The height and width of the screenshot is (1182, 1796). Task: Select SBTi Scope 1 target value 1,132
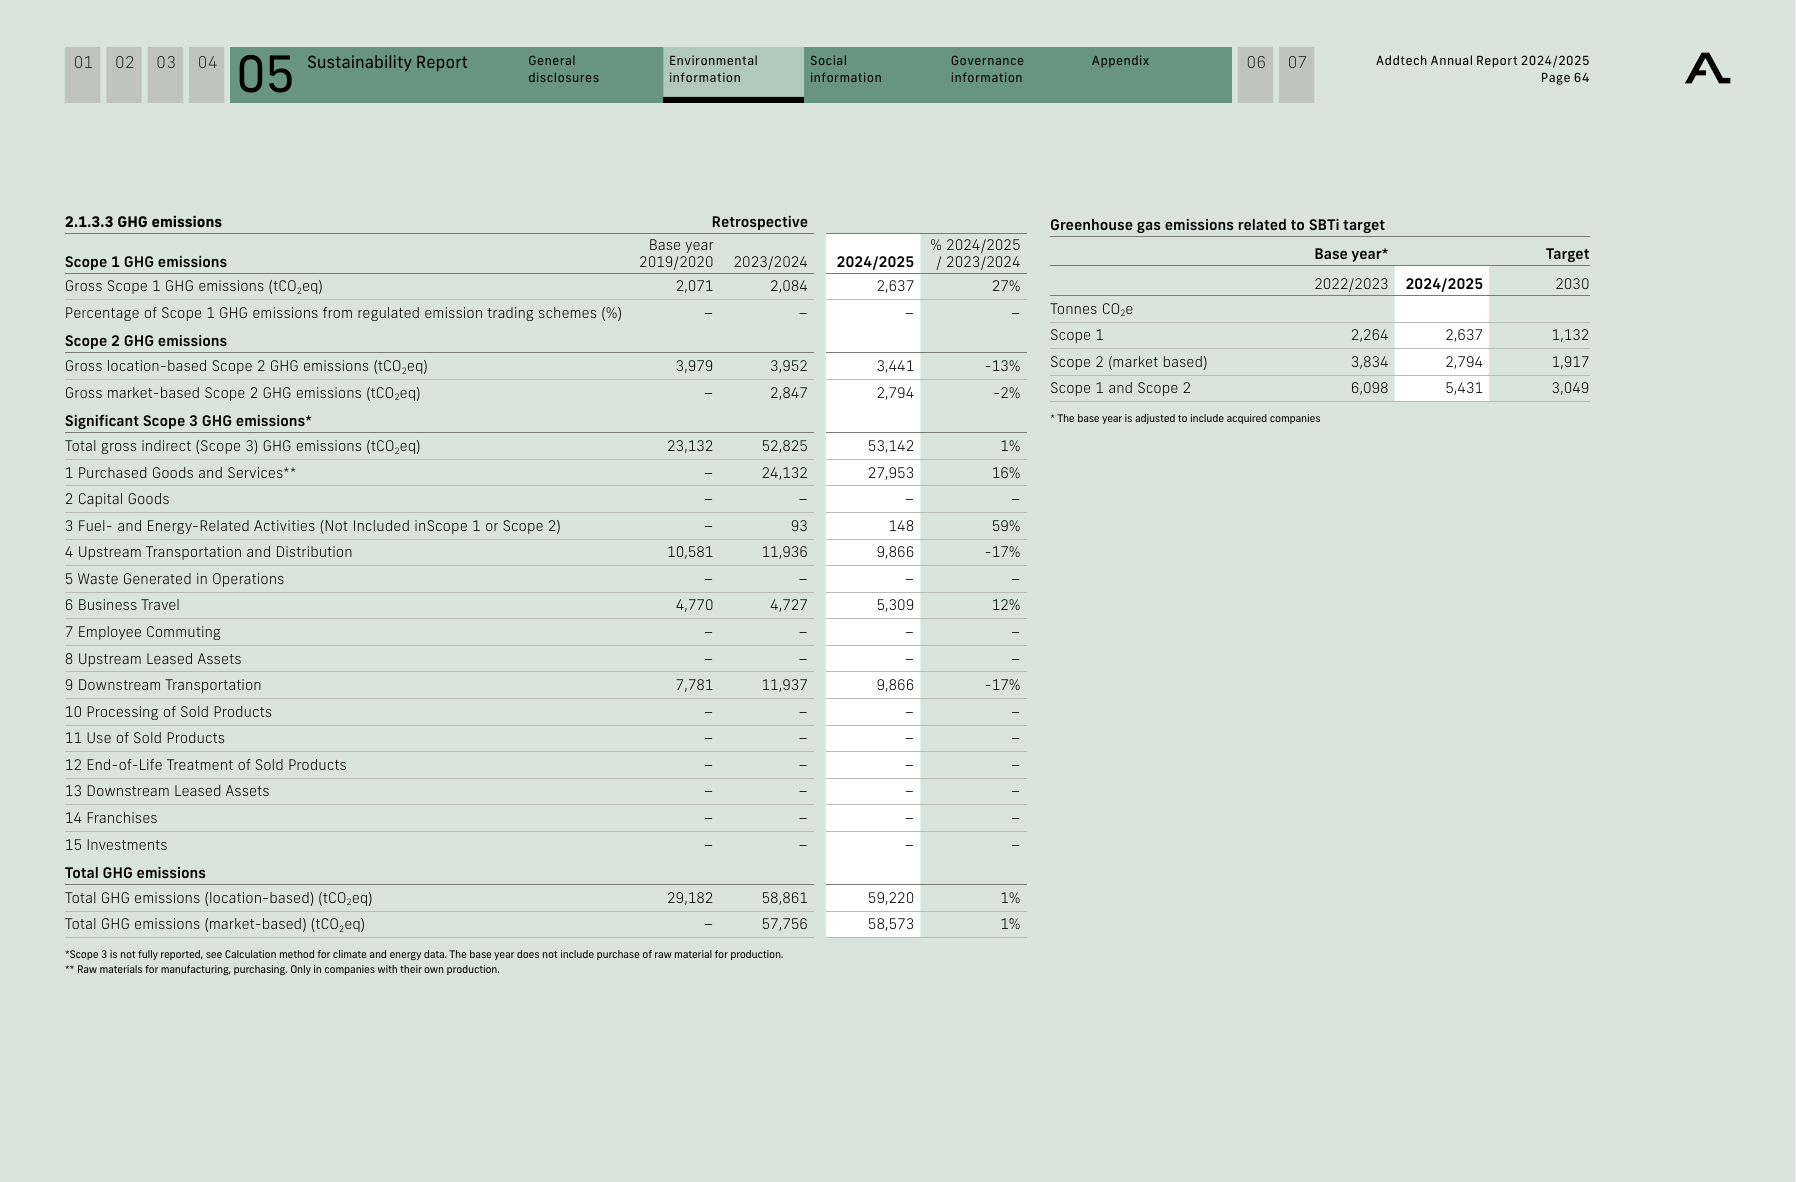1570,335
